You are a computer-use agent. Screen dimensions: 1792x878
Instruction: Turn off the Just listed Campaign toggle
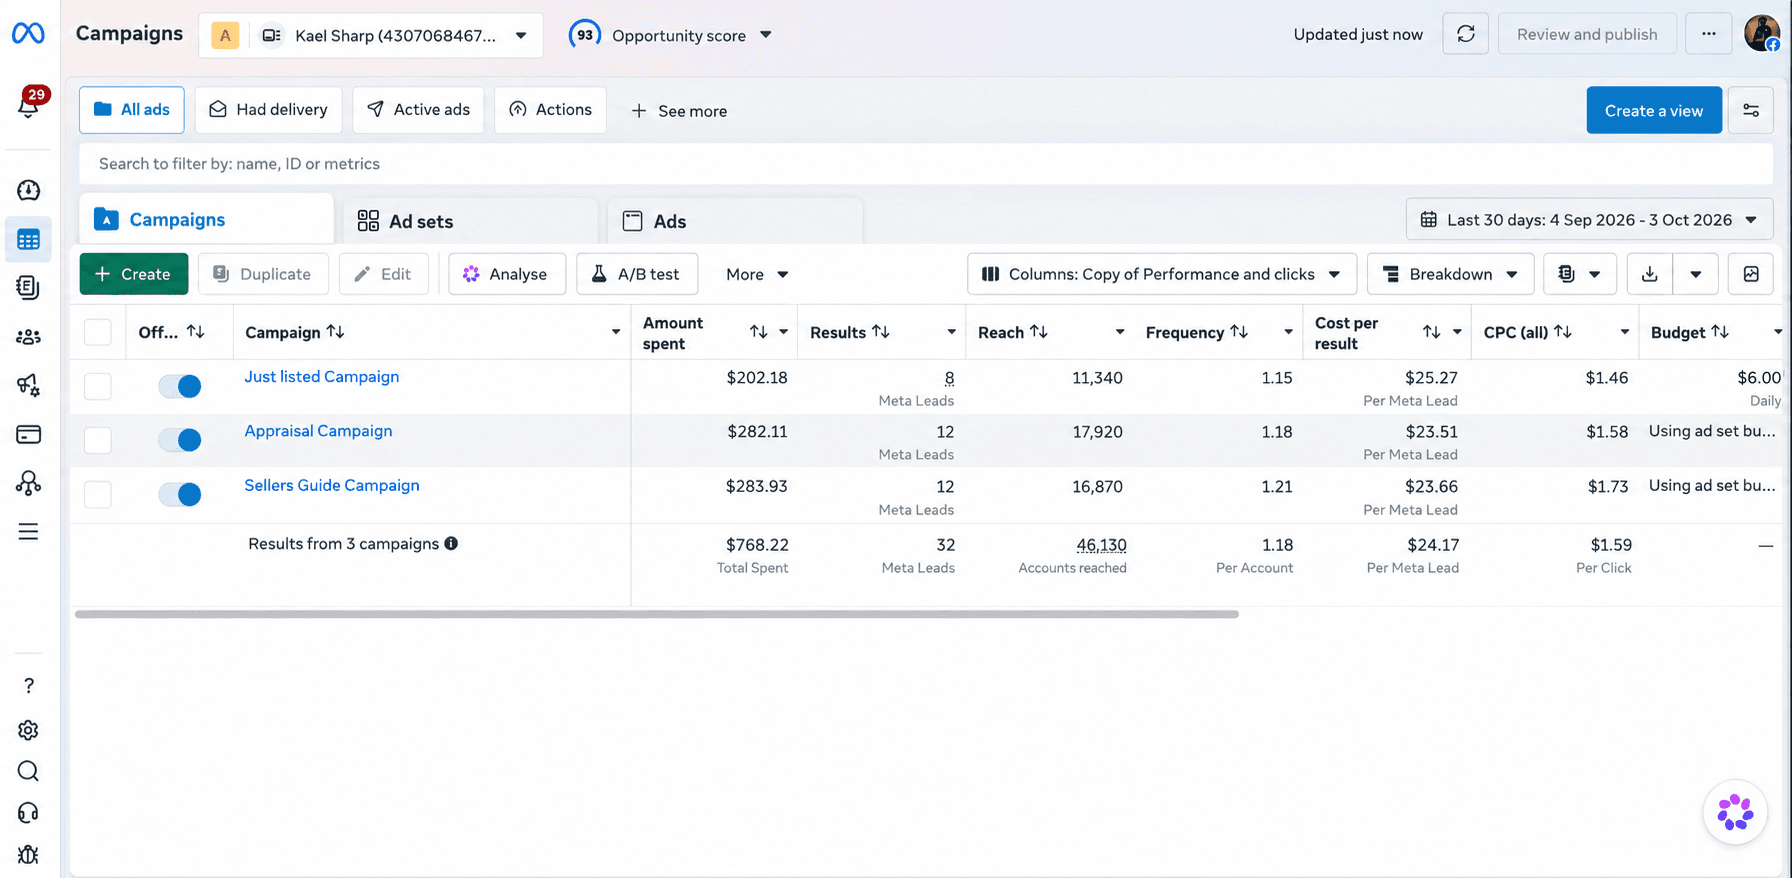(180, 386)
